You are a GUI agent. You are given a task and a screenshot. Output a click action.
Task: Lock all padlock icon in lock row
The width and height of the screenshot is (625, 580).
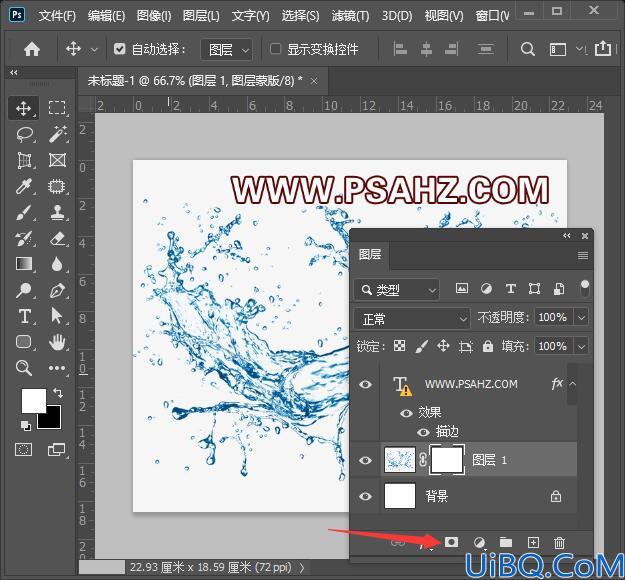(x=488, y=346)
